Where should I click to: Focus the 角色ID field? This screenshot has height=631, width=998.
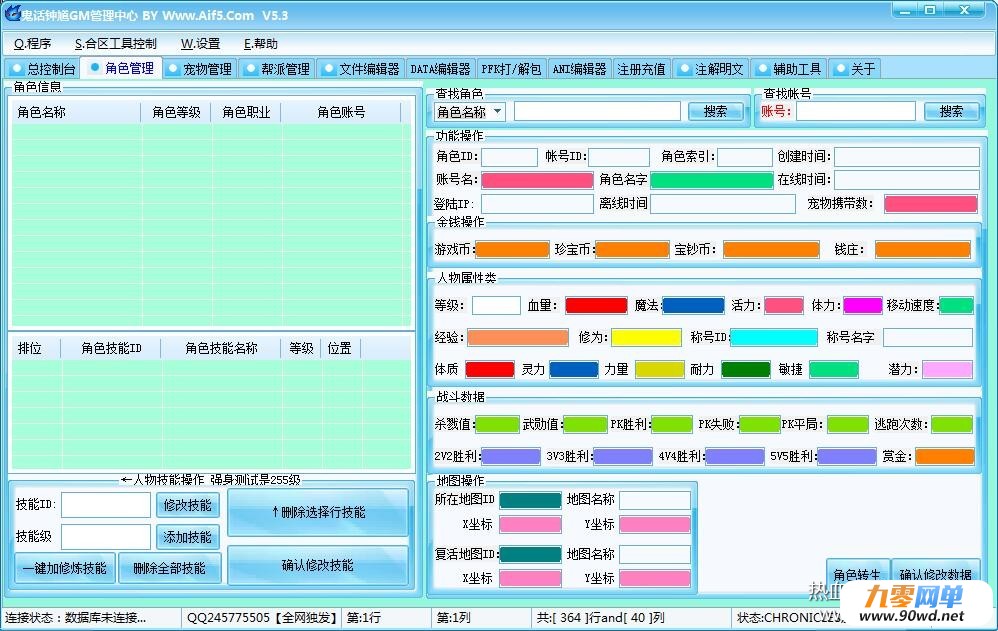pyautogui.click(x=509, y=157)
